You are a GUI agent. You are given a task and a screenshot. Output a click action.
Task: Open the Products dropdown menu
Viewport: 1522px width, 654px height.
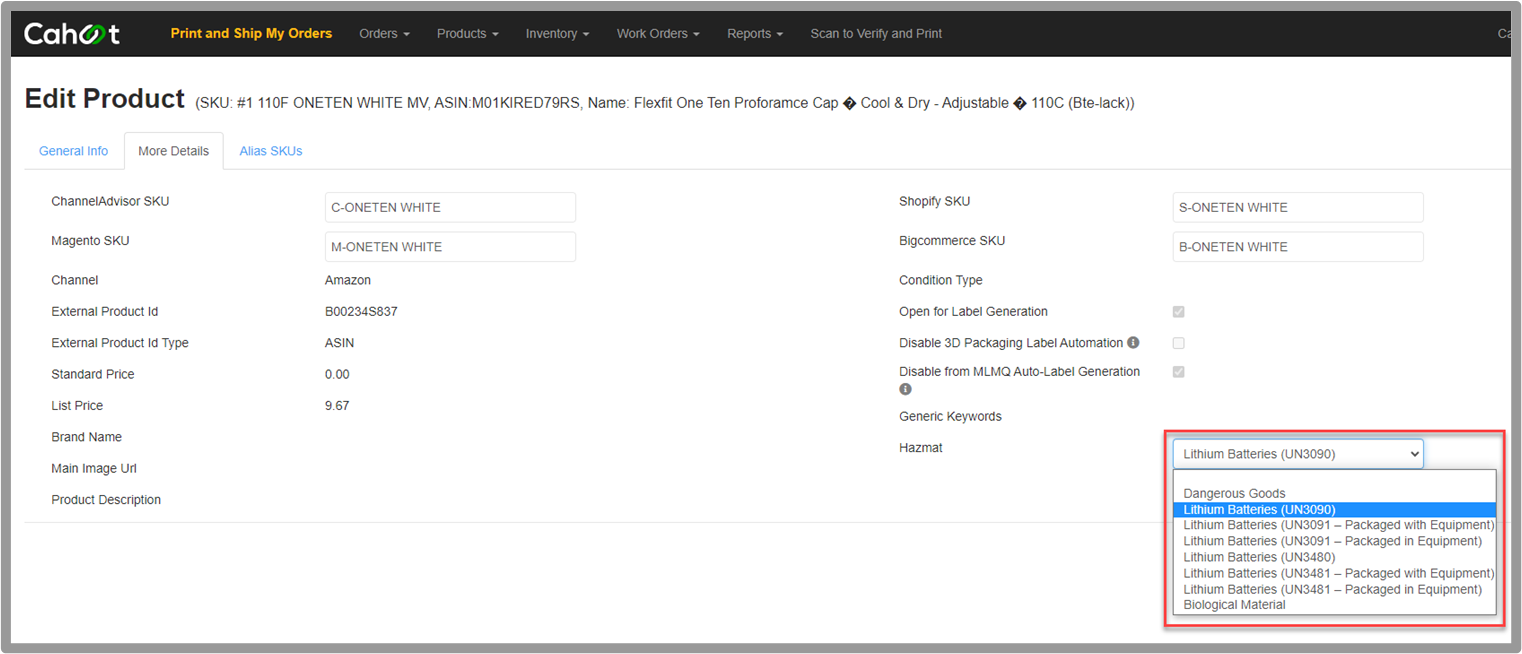468,33
